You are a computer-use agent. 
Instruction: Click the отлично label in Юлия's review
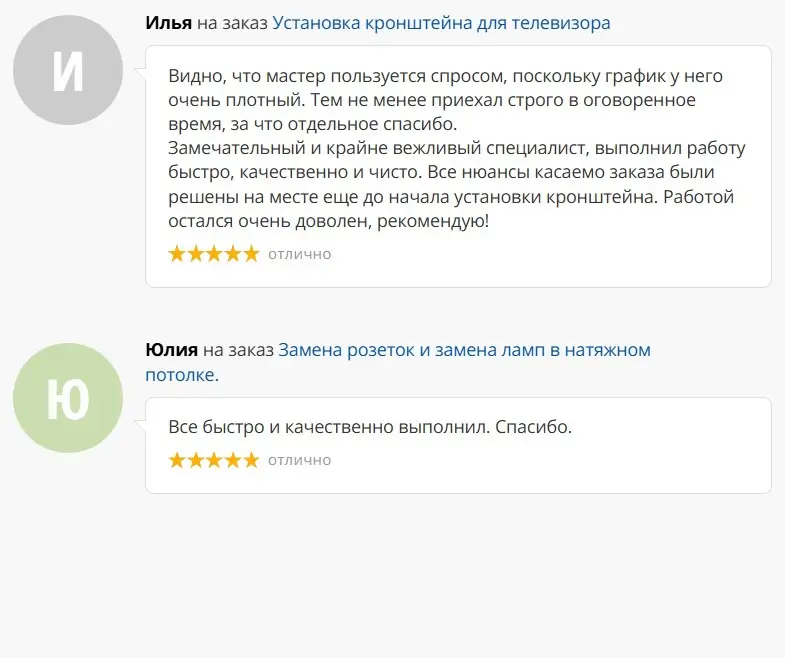click(x=299, y=460)
